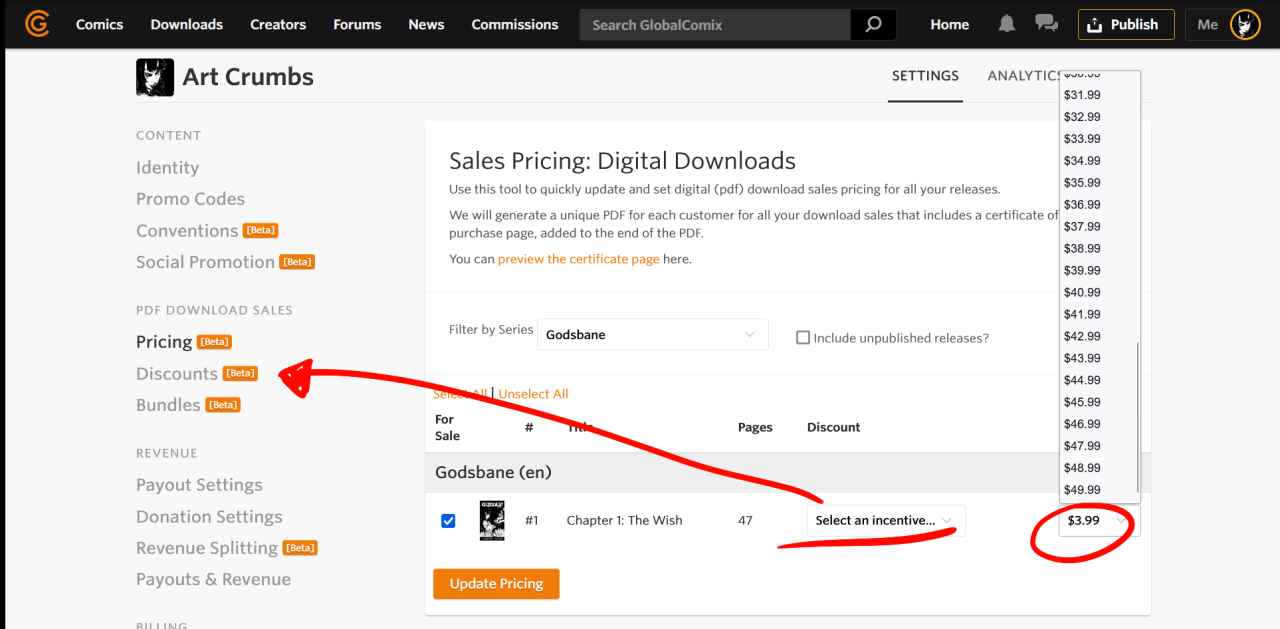This screenshot has height=629, width=1280.
Task: Open the Forums menu
Action: [357, 24]
